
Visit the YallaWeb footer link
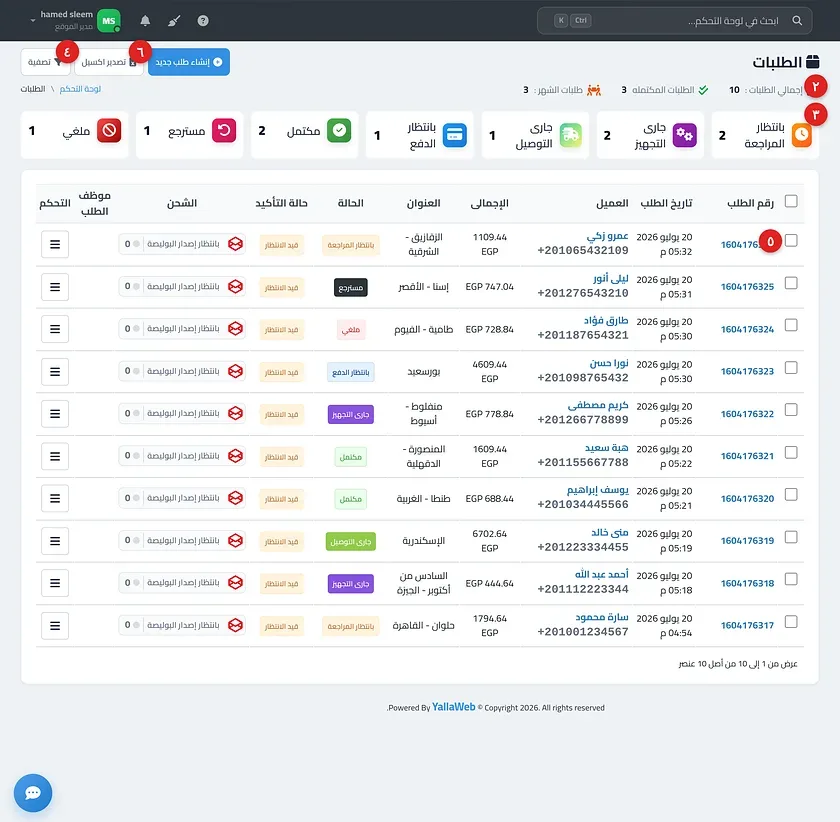454,707
